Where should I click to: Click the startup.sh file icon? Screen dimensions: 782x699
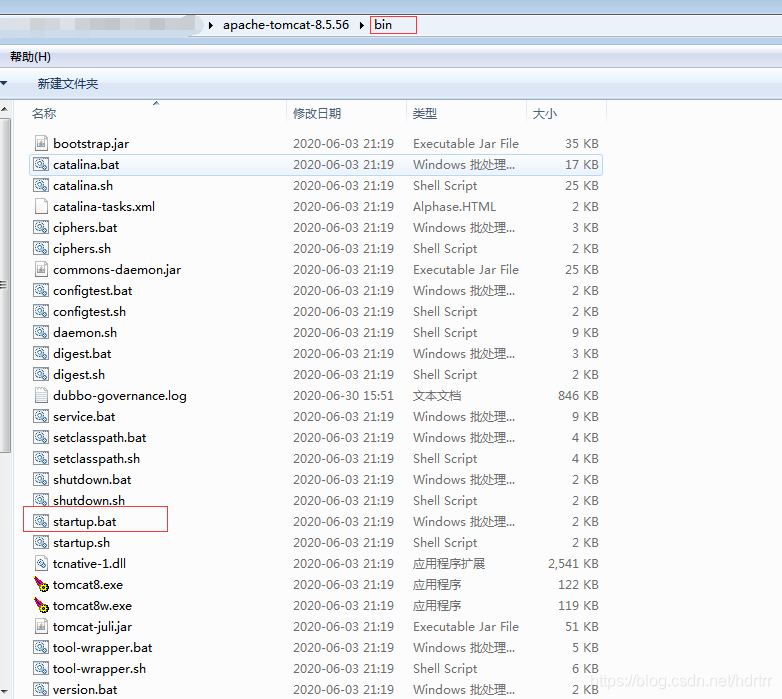click(x=41, y=542)
